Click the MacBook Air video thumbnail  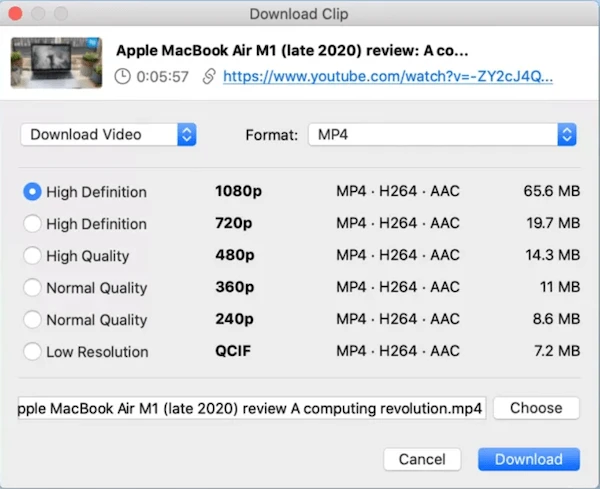pos(57,63)
